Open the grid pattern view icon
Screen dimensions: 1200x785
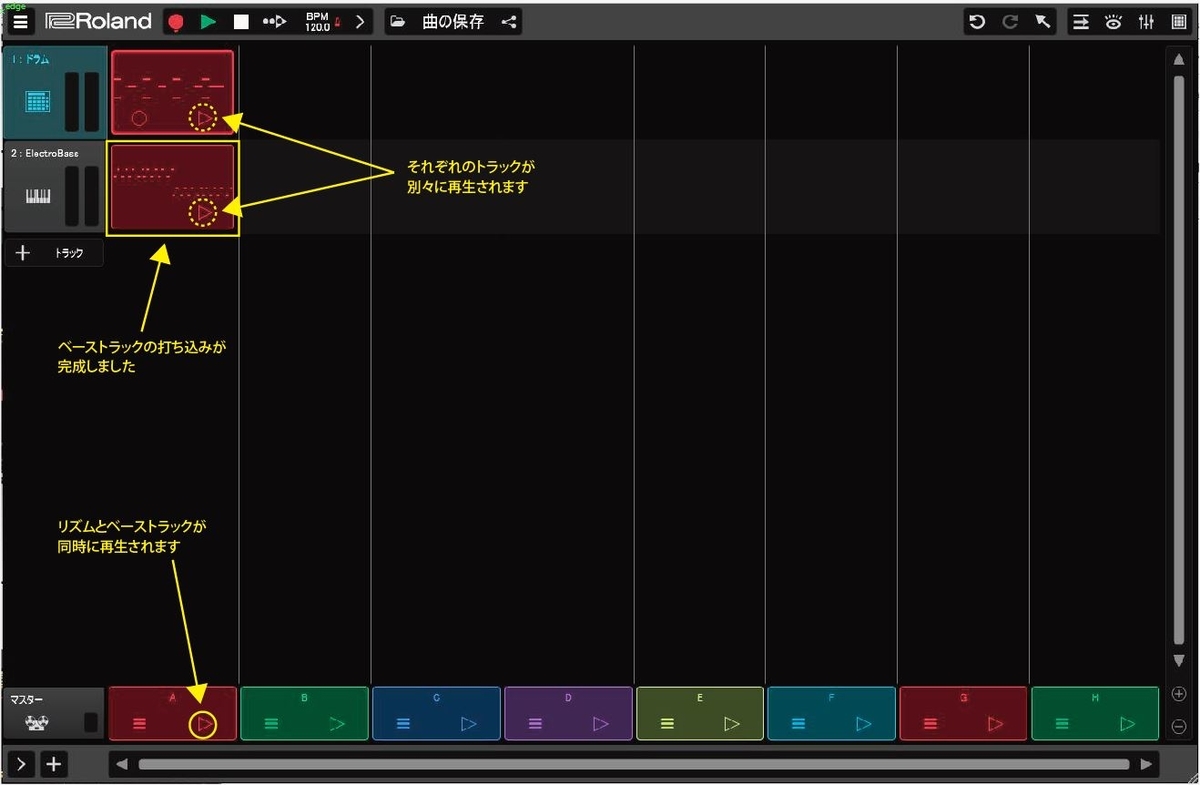point(1179,22)
